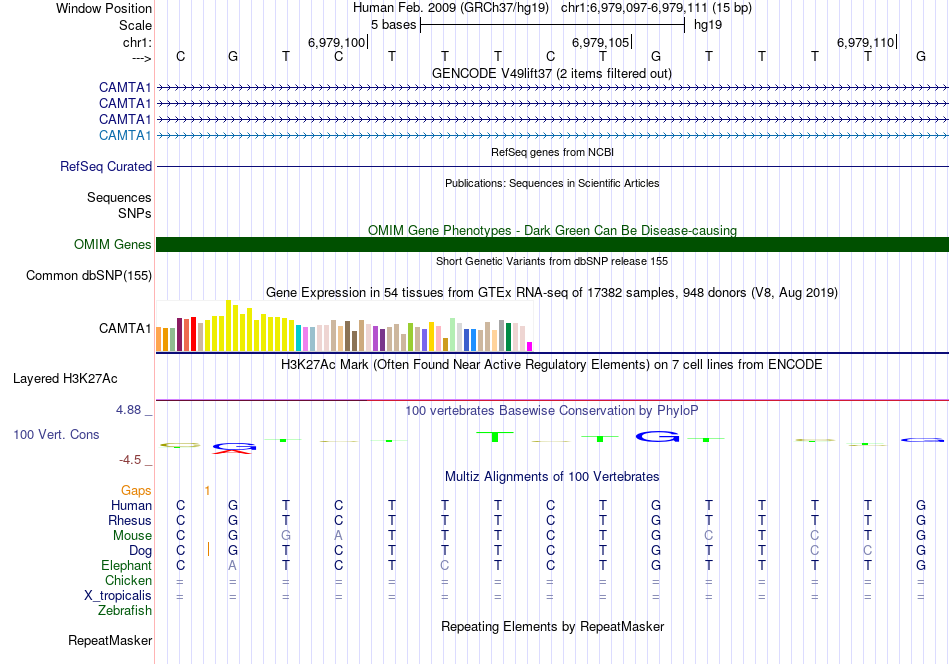This screenshot has width=950, height=664.
Task: Select the Scale track label
Action: [135, 25]
